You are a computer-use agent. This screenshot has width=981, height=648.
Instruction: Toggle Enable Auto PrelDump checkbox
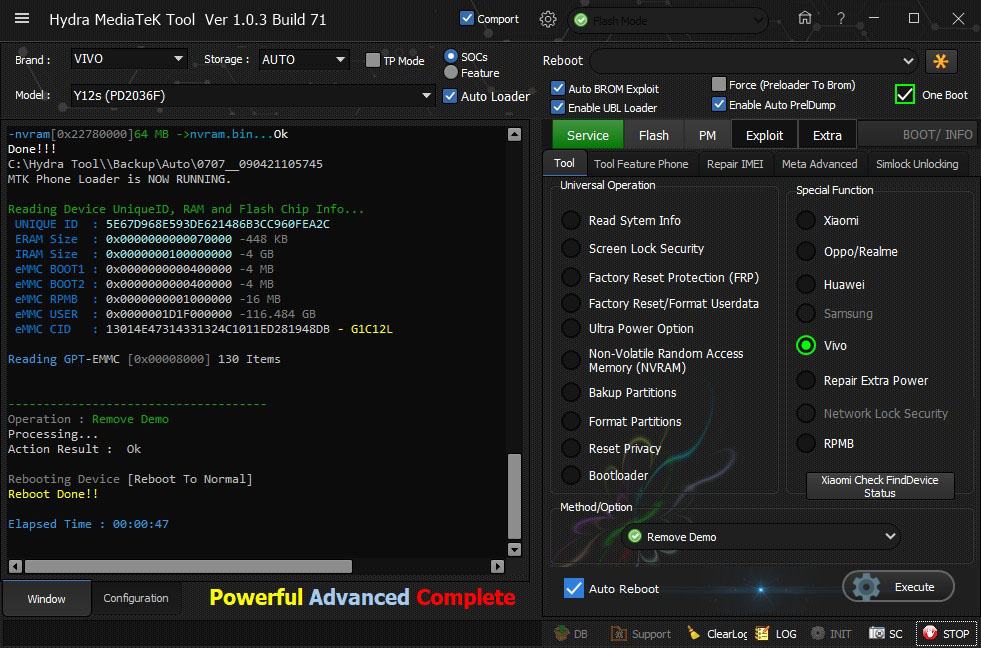coord(719,104)
